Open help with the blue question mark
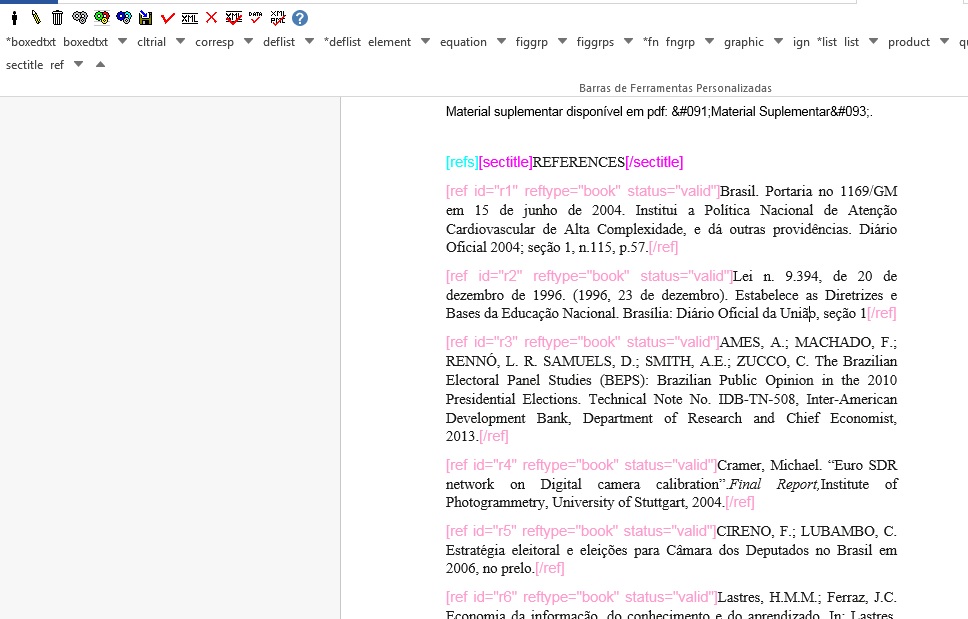Screen dimensions: 968x619 click(x=300, y=18)
